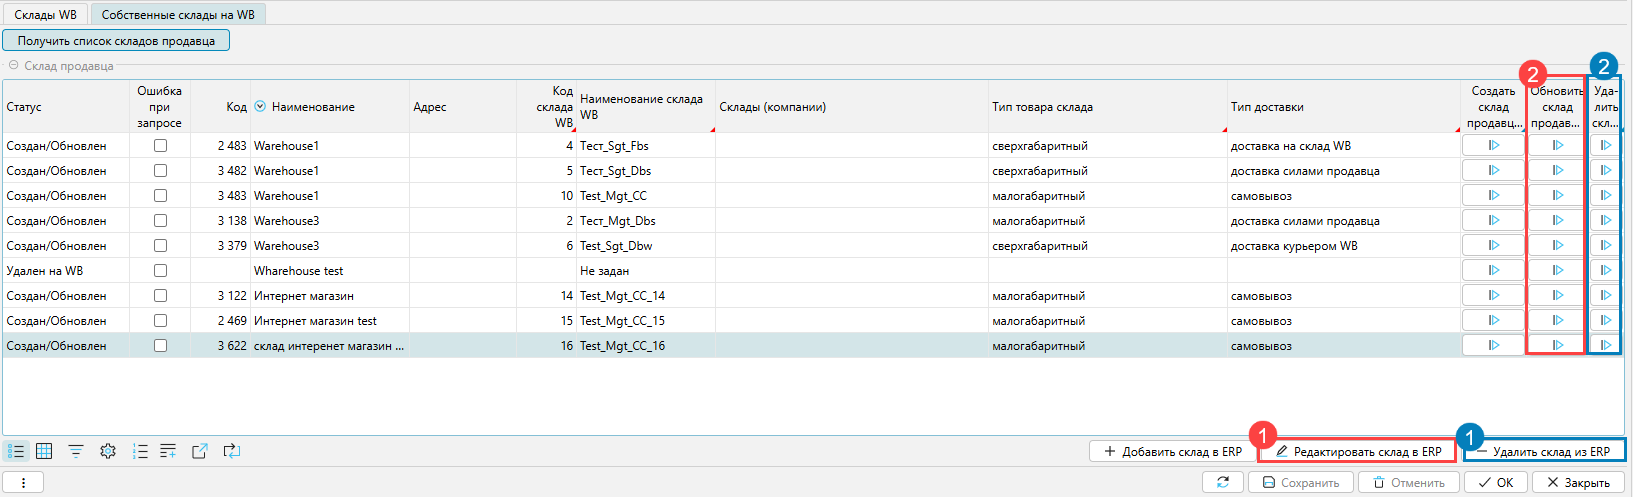Switch to list view mode icon
Image resolution: width=1633 pixels, height=497 pixels.
click(x=16, y=452)
